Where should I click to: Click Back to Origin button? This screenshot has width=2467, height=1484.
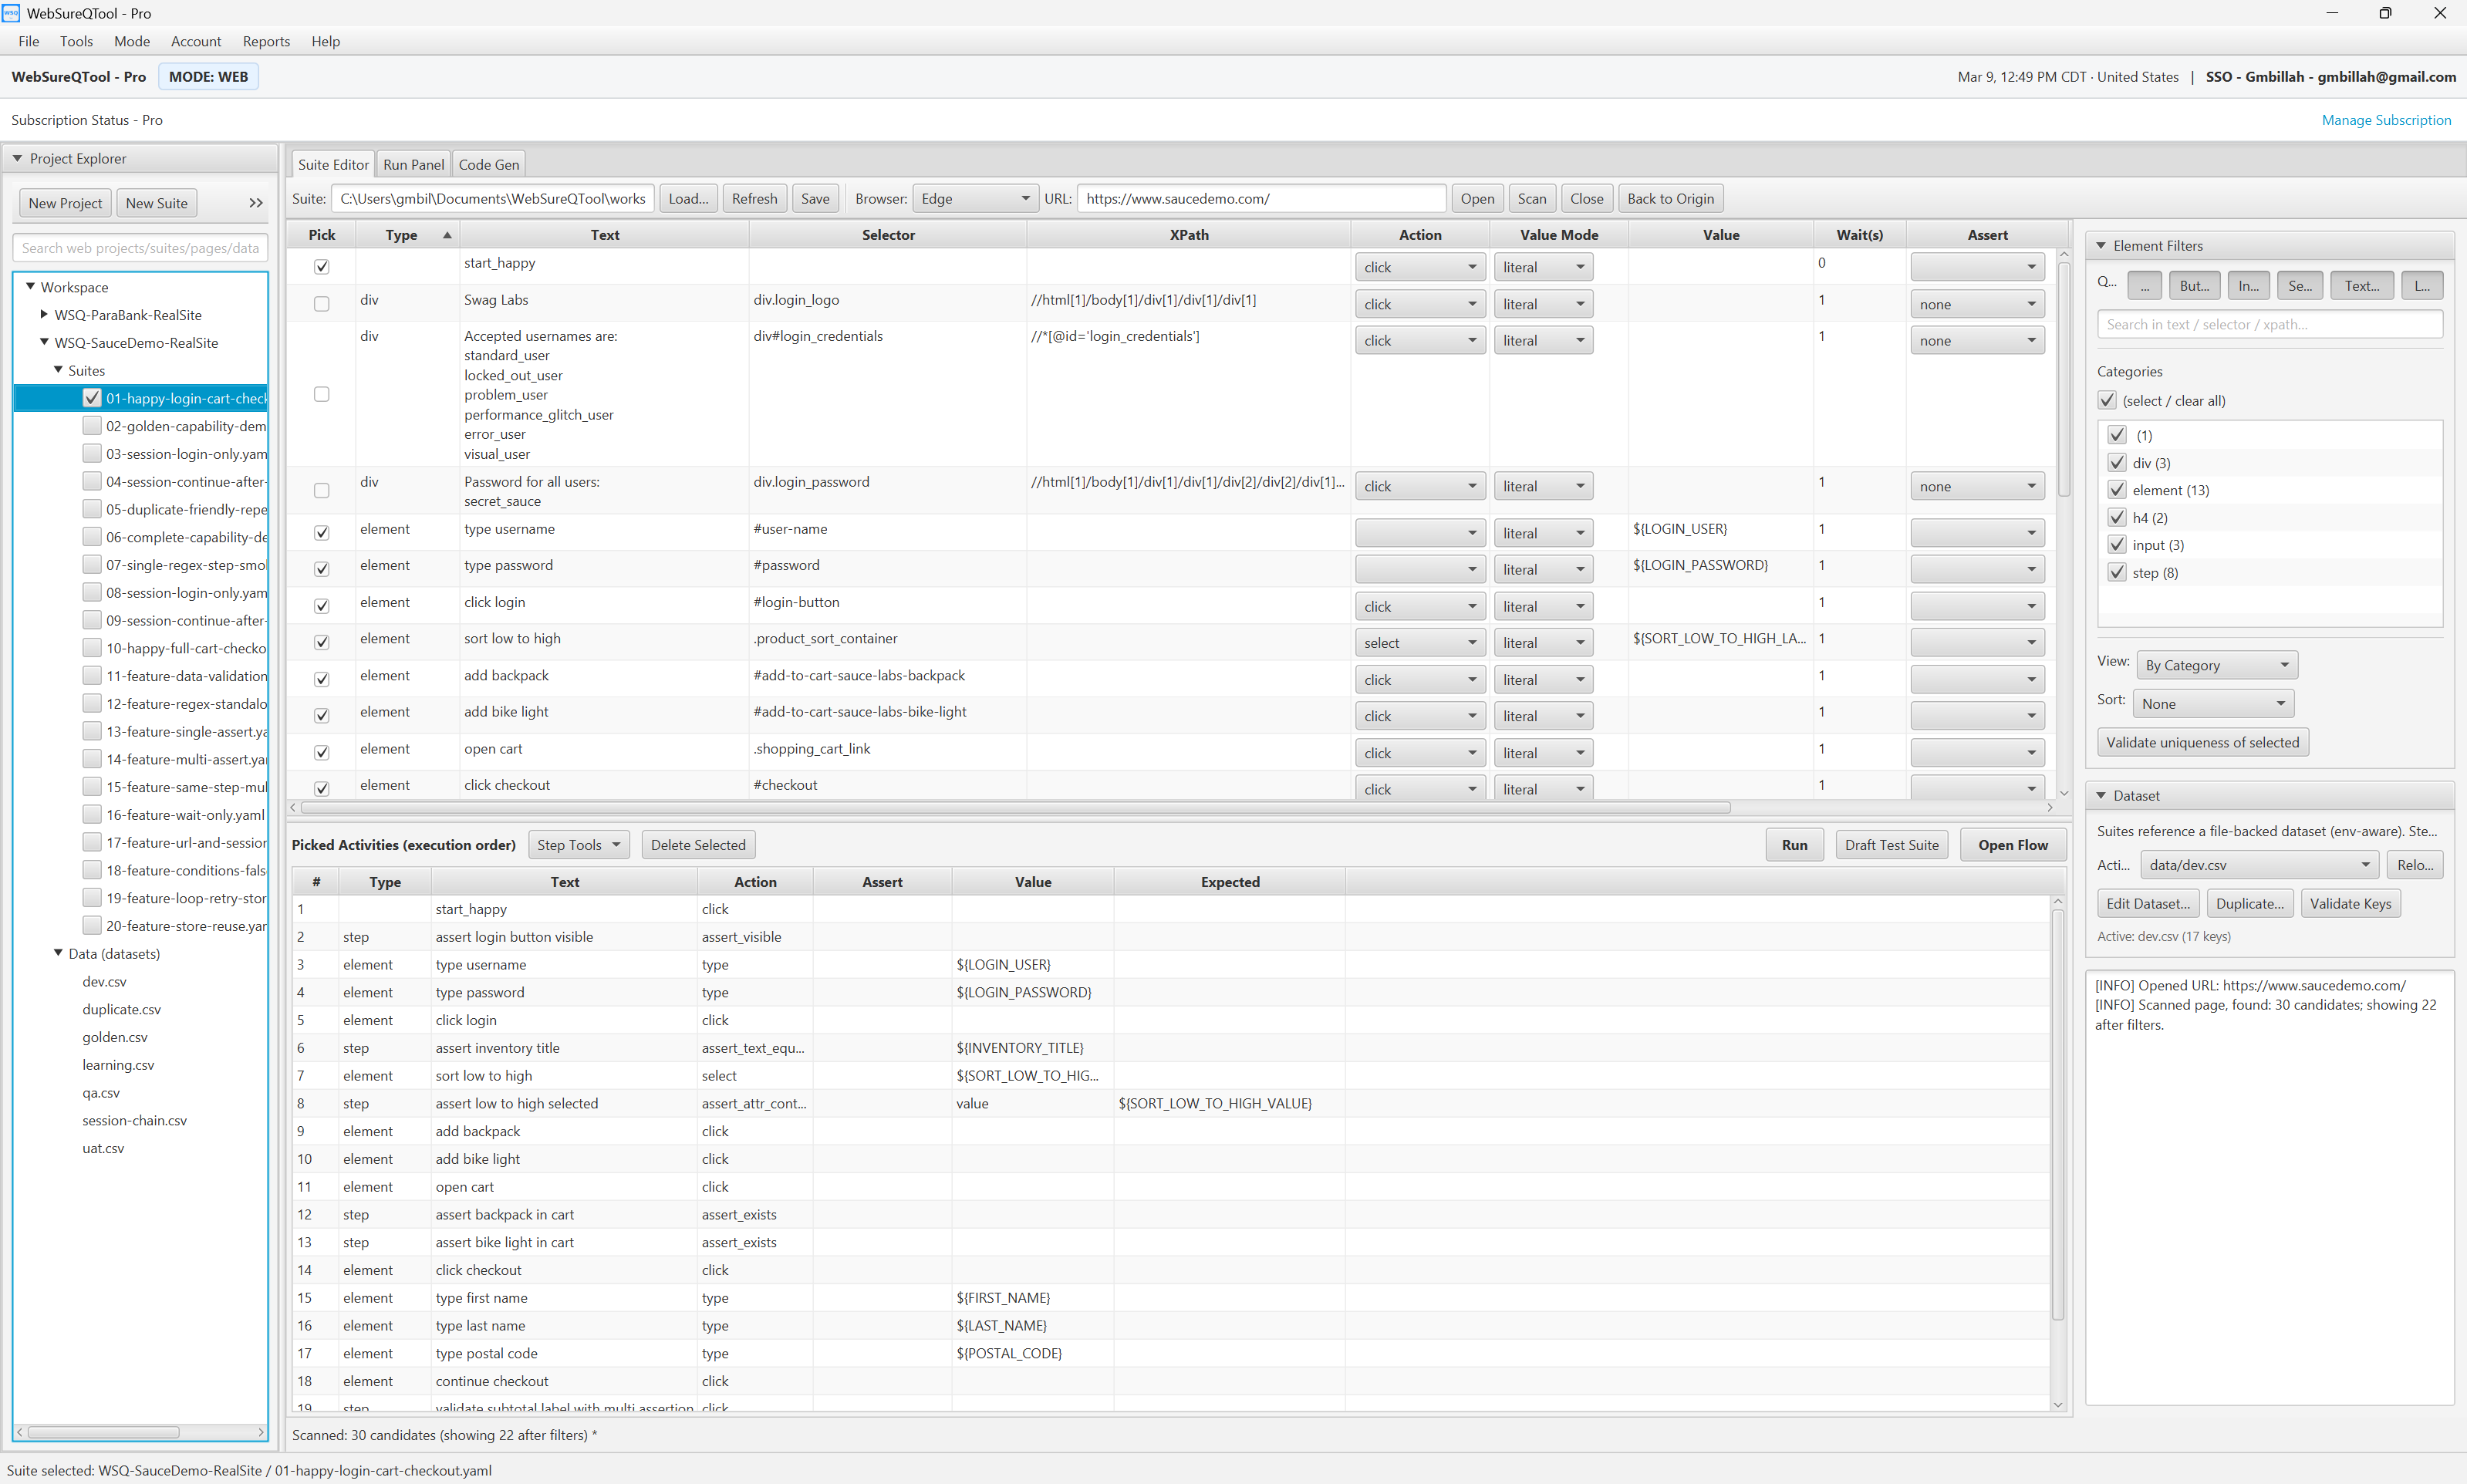pyautogui.click(x=1670, y=198)
